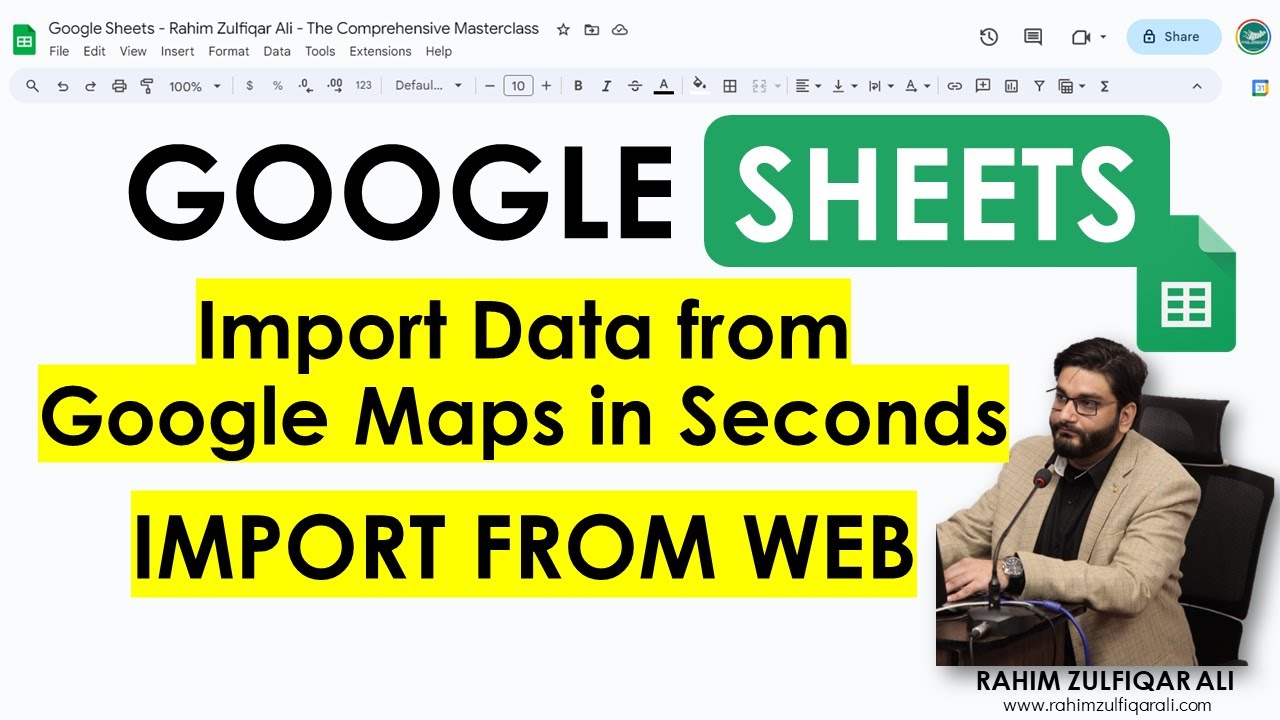The height and width of the screenshot is (720, 1280).
Task: Toggle bold formatting
Action: [x=578, y=86]
